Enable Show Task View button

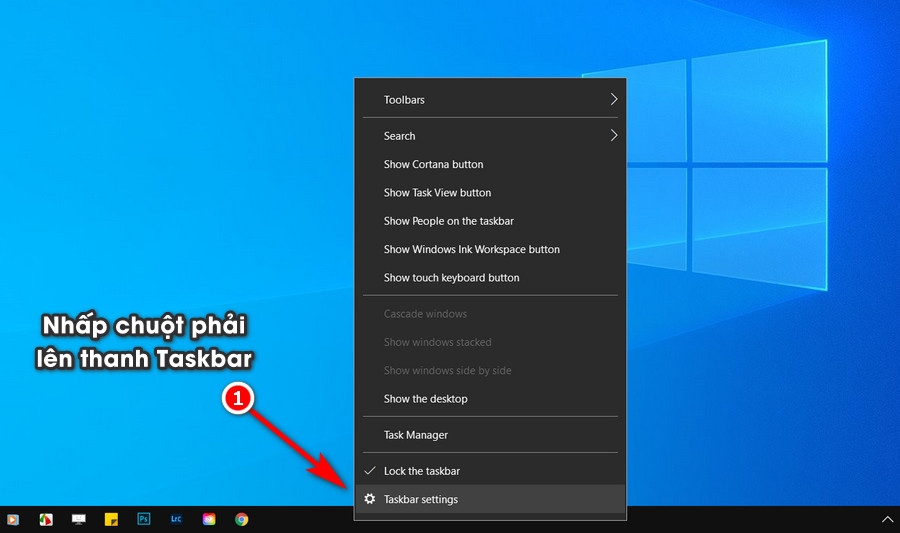click(490, 193)
